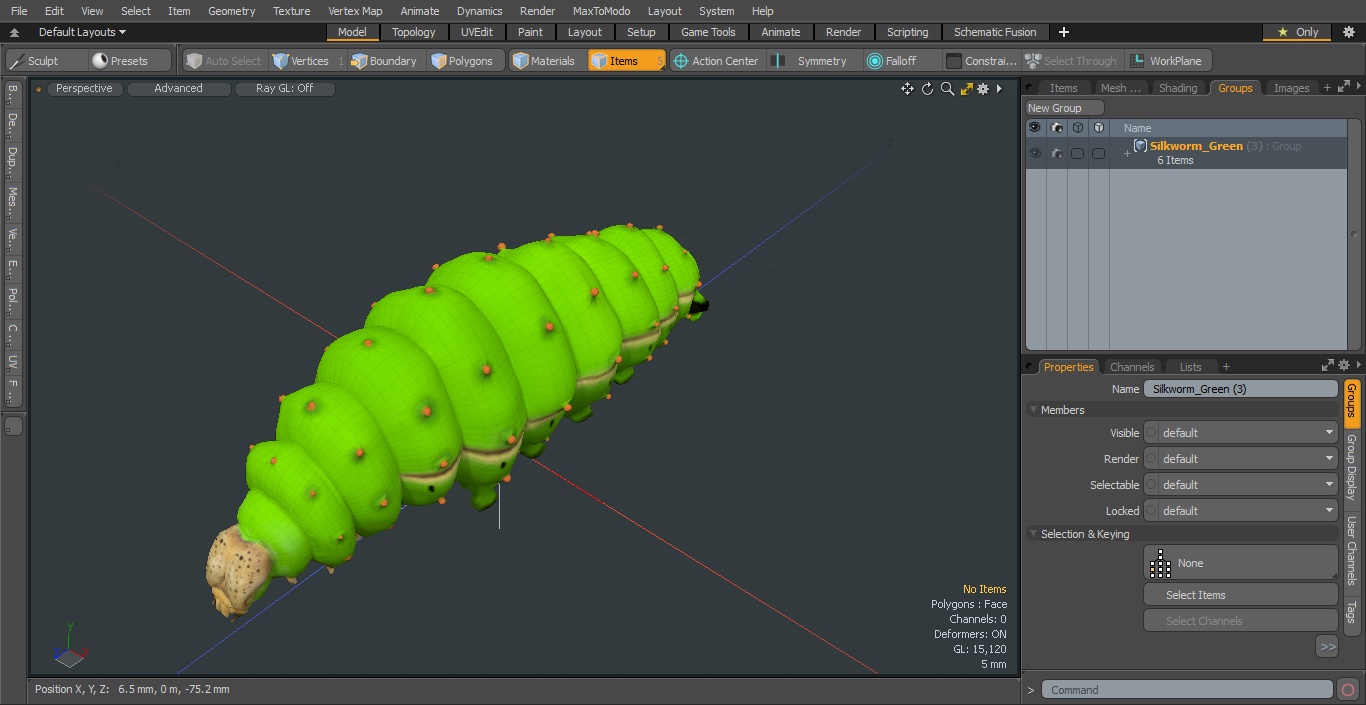Expand the Groups panel with the arrows icon
This screenshot has width=1366, height=705.
tap(1344, 88)
